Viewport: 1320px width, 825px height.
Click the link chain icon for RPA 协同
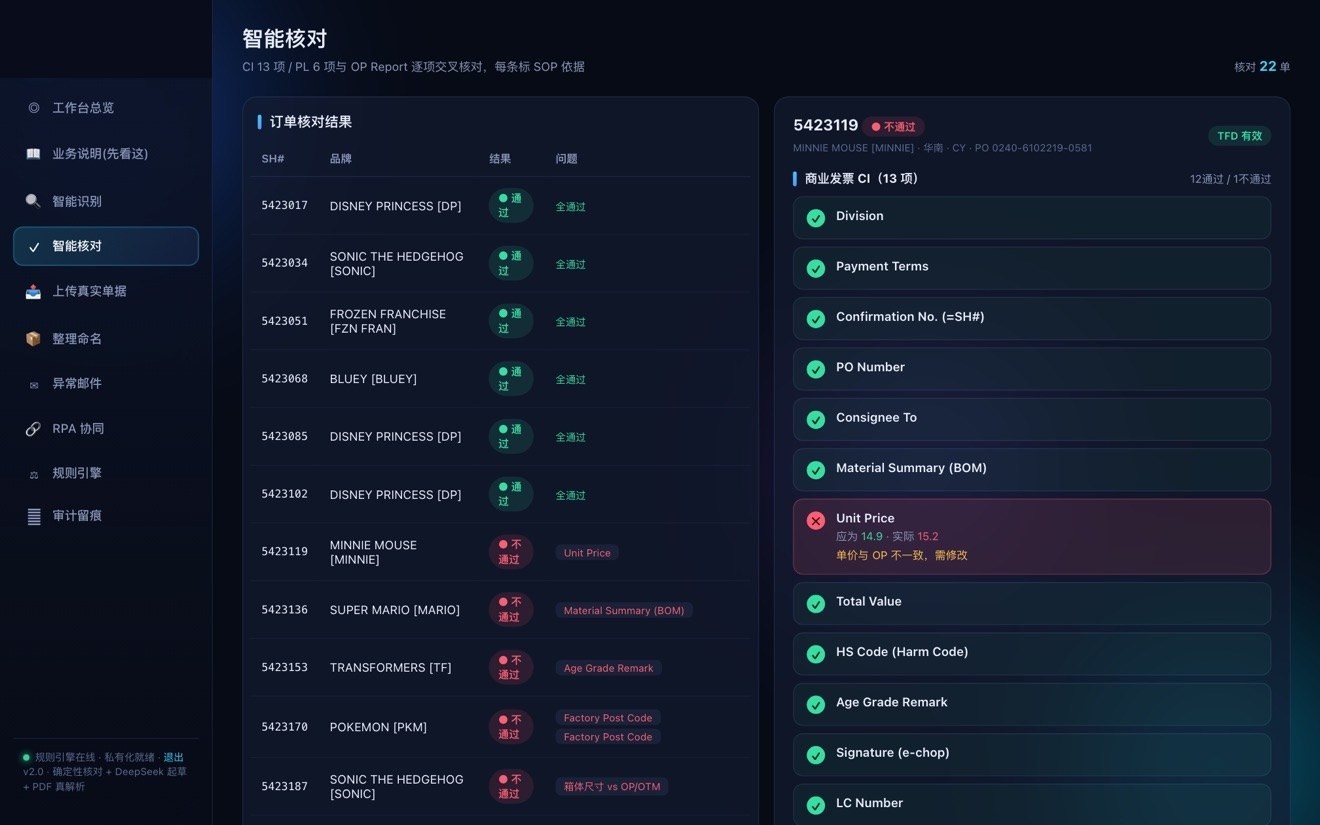[x=34, y=429]
